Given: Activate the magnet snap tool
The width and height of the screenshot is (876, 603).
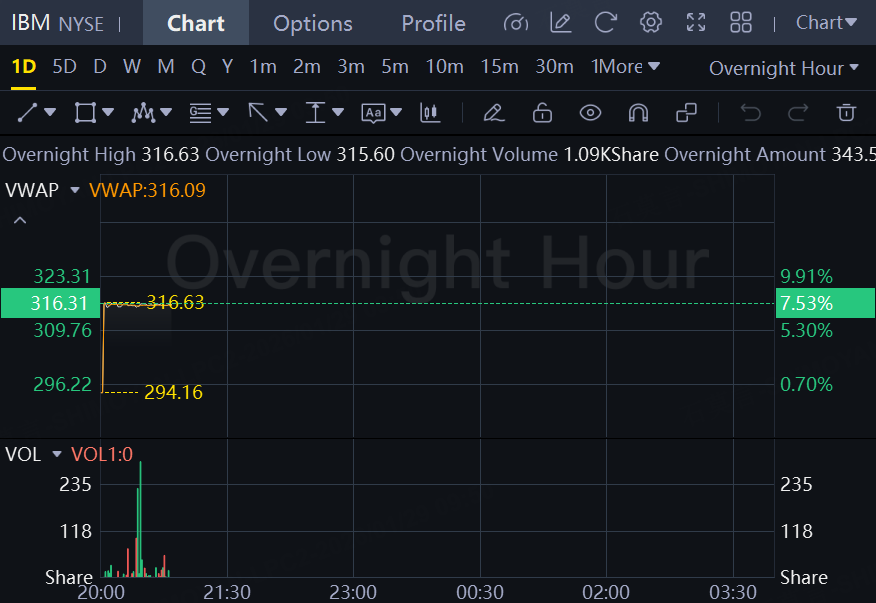Looking at the screenshot, I should 638,113.
